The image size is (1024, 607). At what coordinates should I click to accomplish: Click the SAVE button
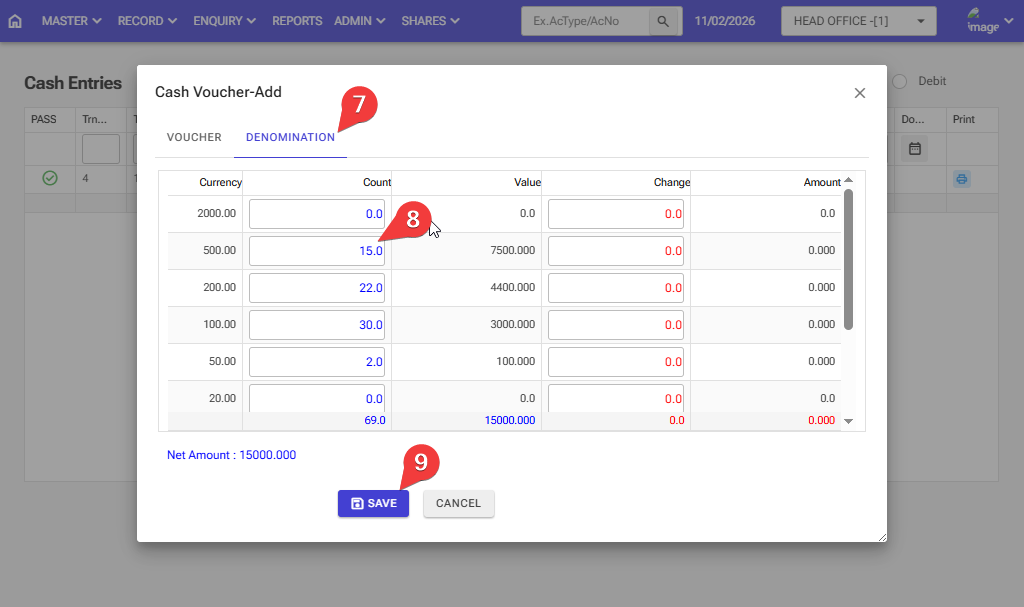[373, 504]
